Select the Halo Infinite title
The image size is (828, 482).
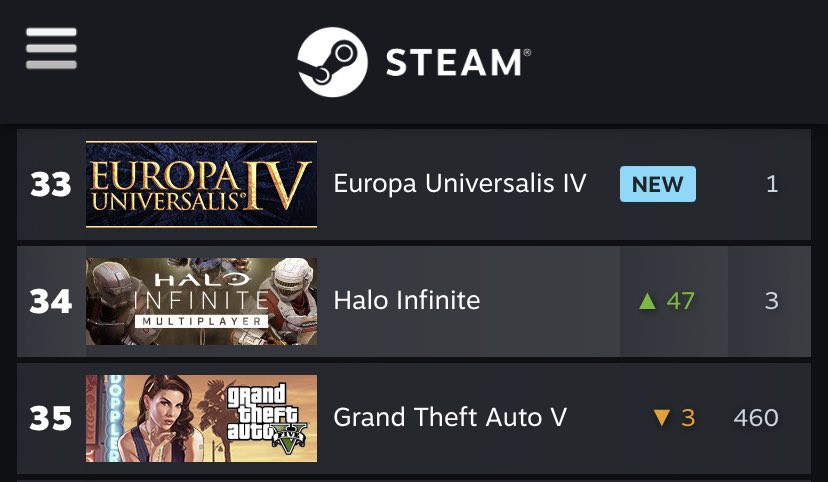click(407, 300)
